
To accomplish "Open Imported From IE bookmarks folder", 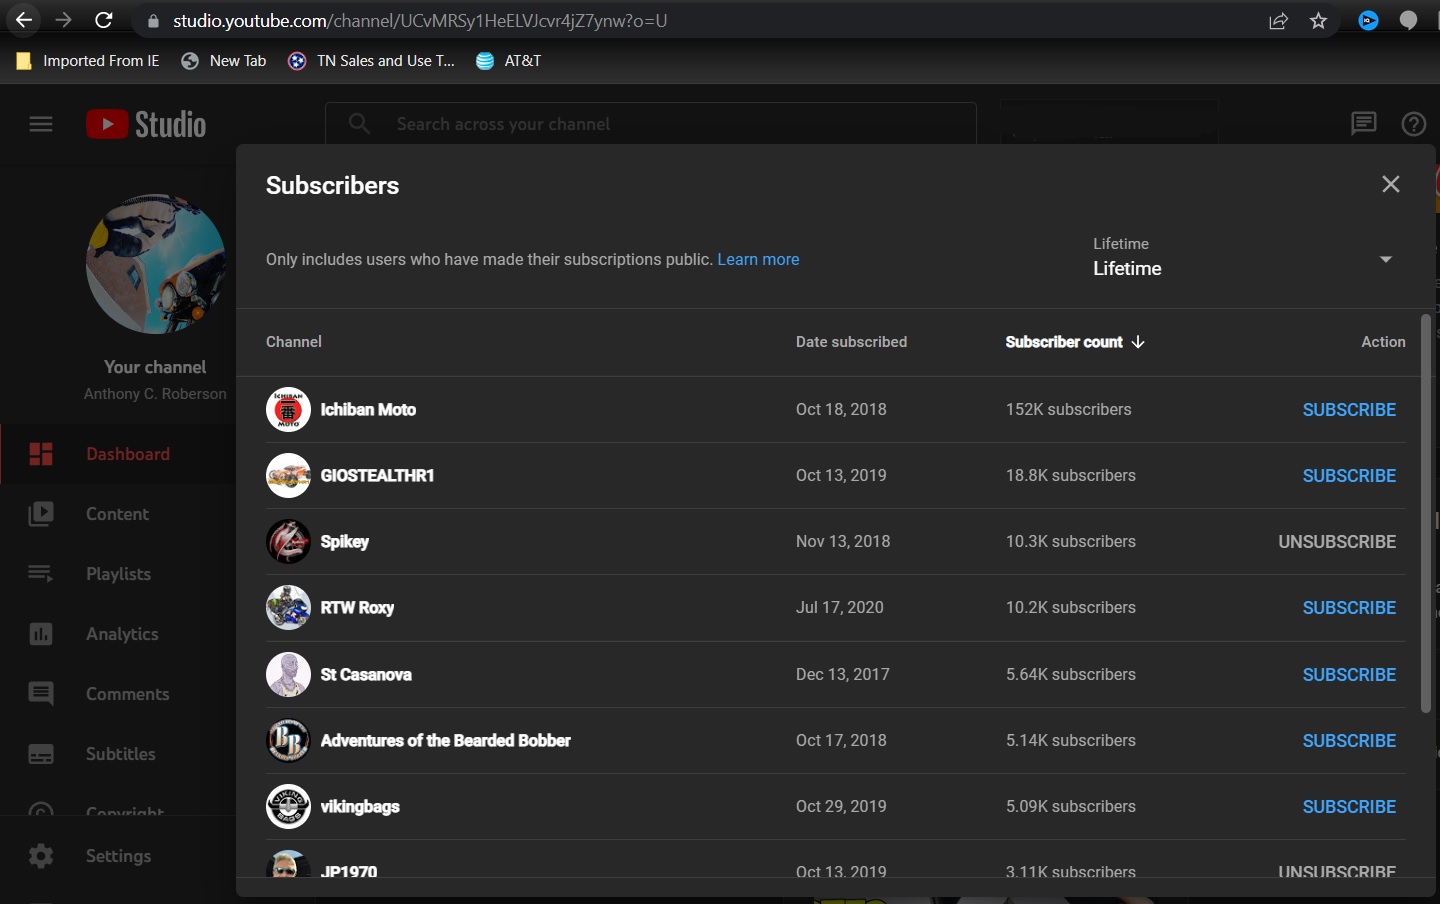I will (88, 61).
